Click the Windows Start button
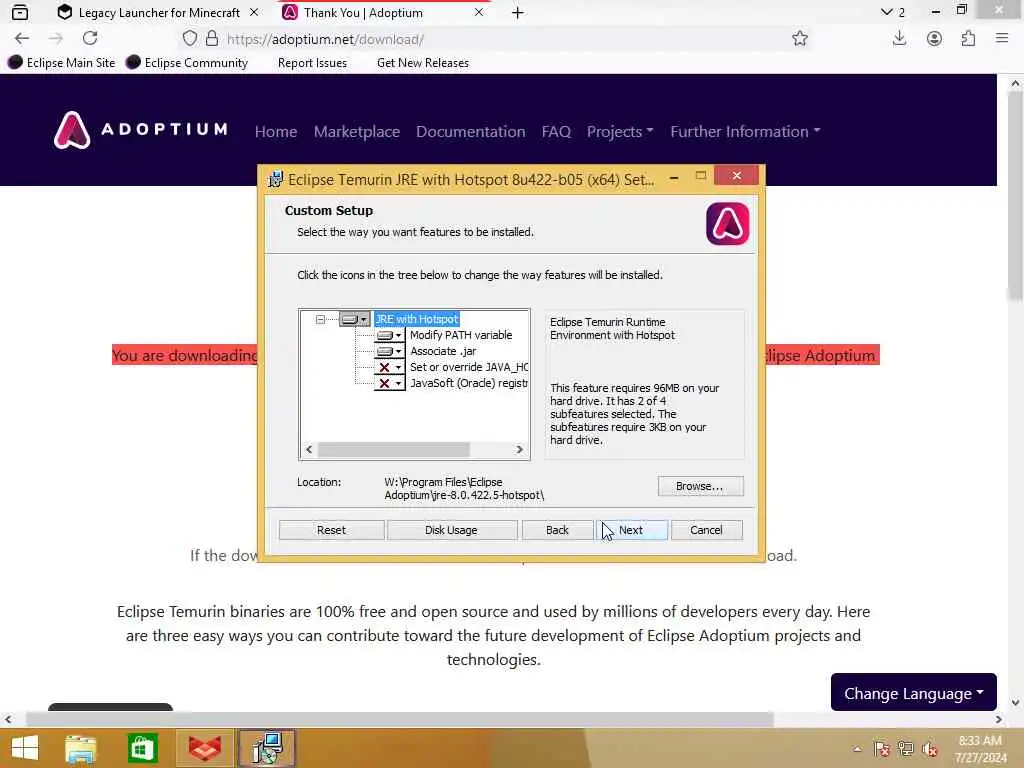1024x768 pixels. tap(25, 748)
